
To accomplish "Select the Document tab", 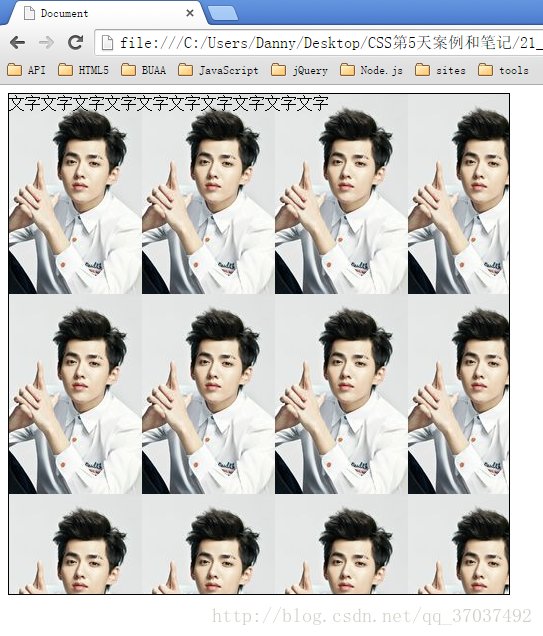I will tap(107, 13).
